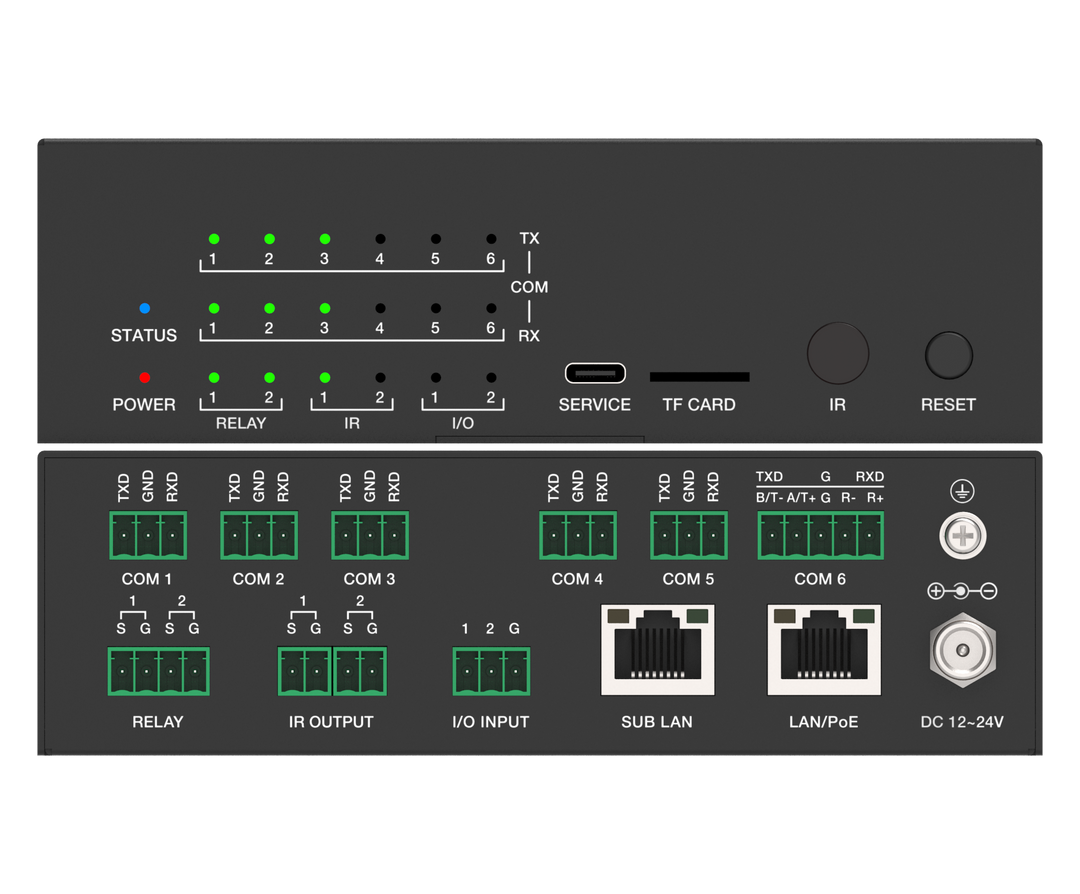Click the round IR receiver window

(838, 353)
